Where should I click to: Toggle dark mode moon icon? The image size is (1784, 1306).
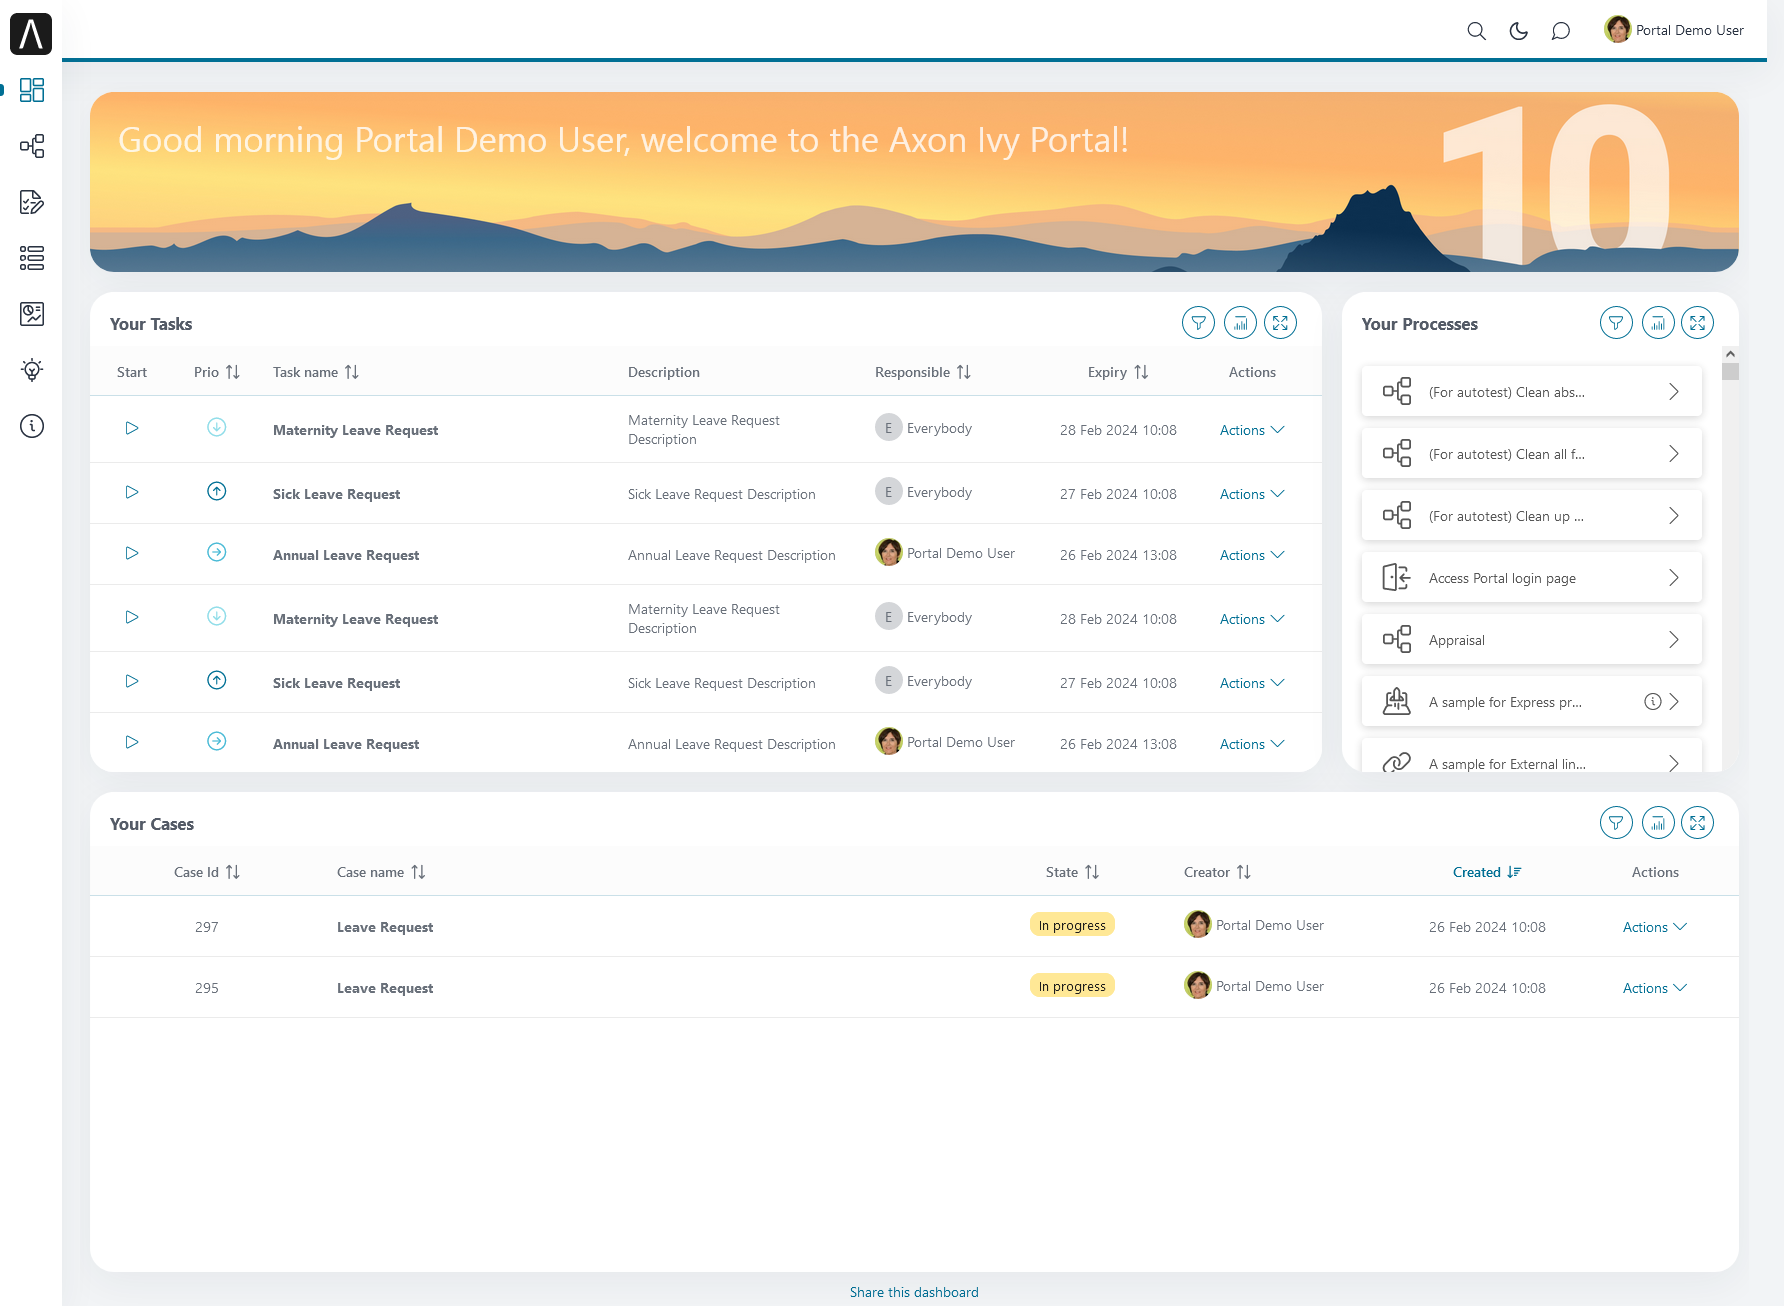[x=1518, y=31]
